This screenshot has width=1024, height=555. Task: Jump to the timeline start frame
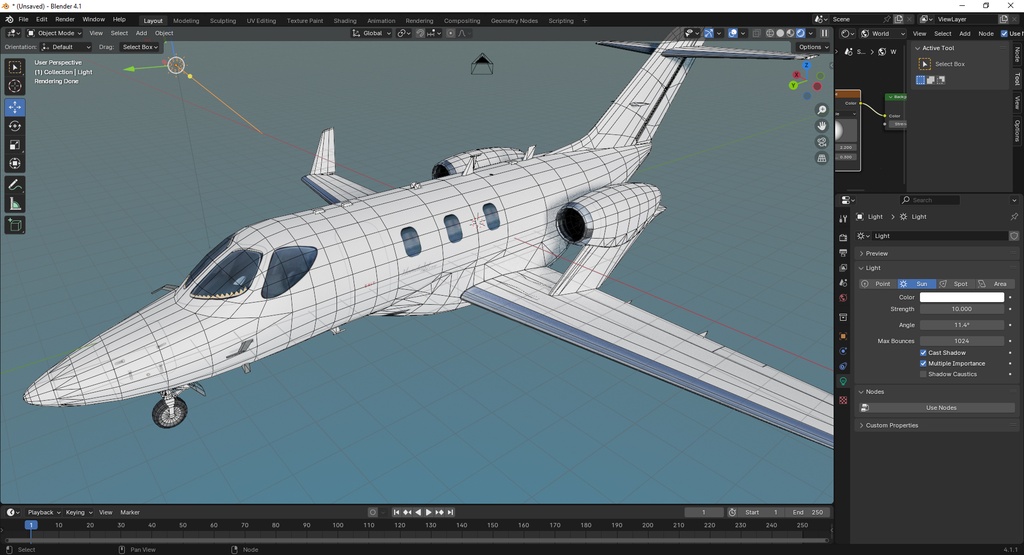click(x=396, y=513)
